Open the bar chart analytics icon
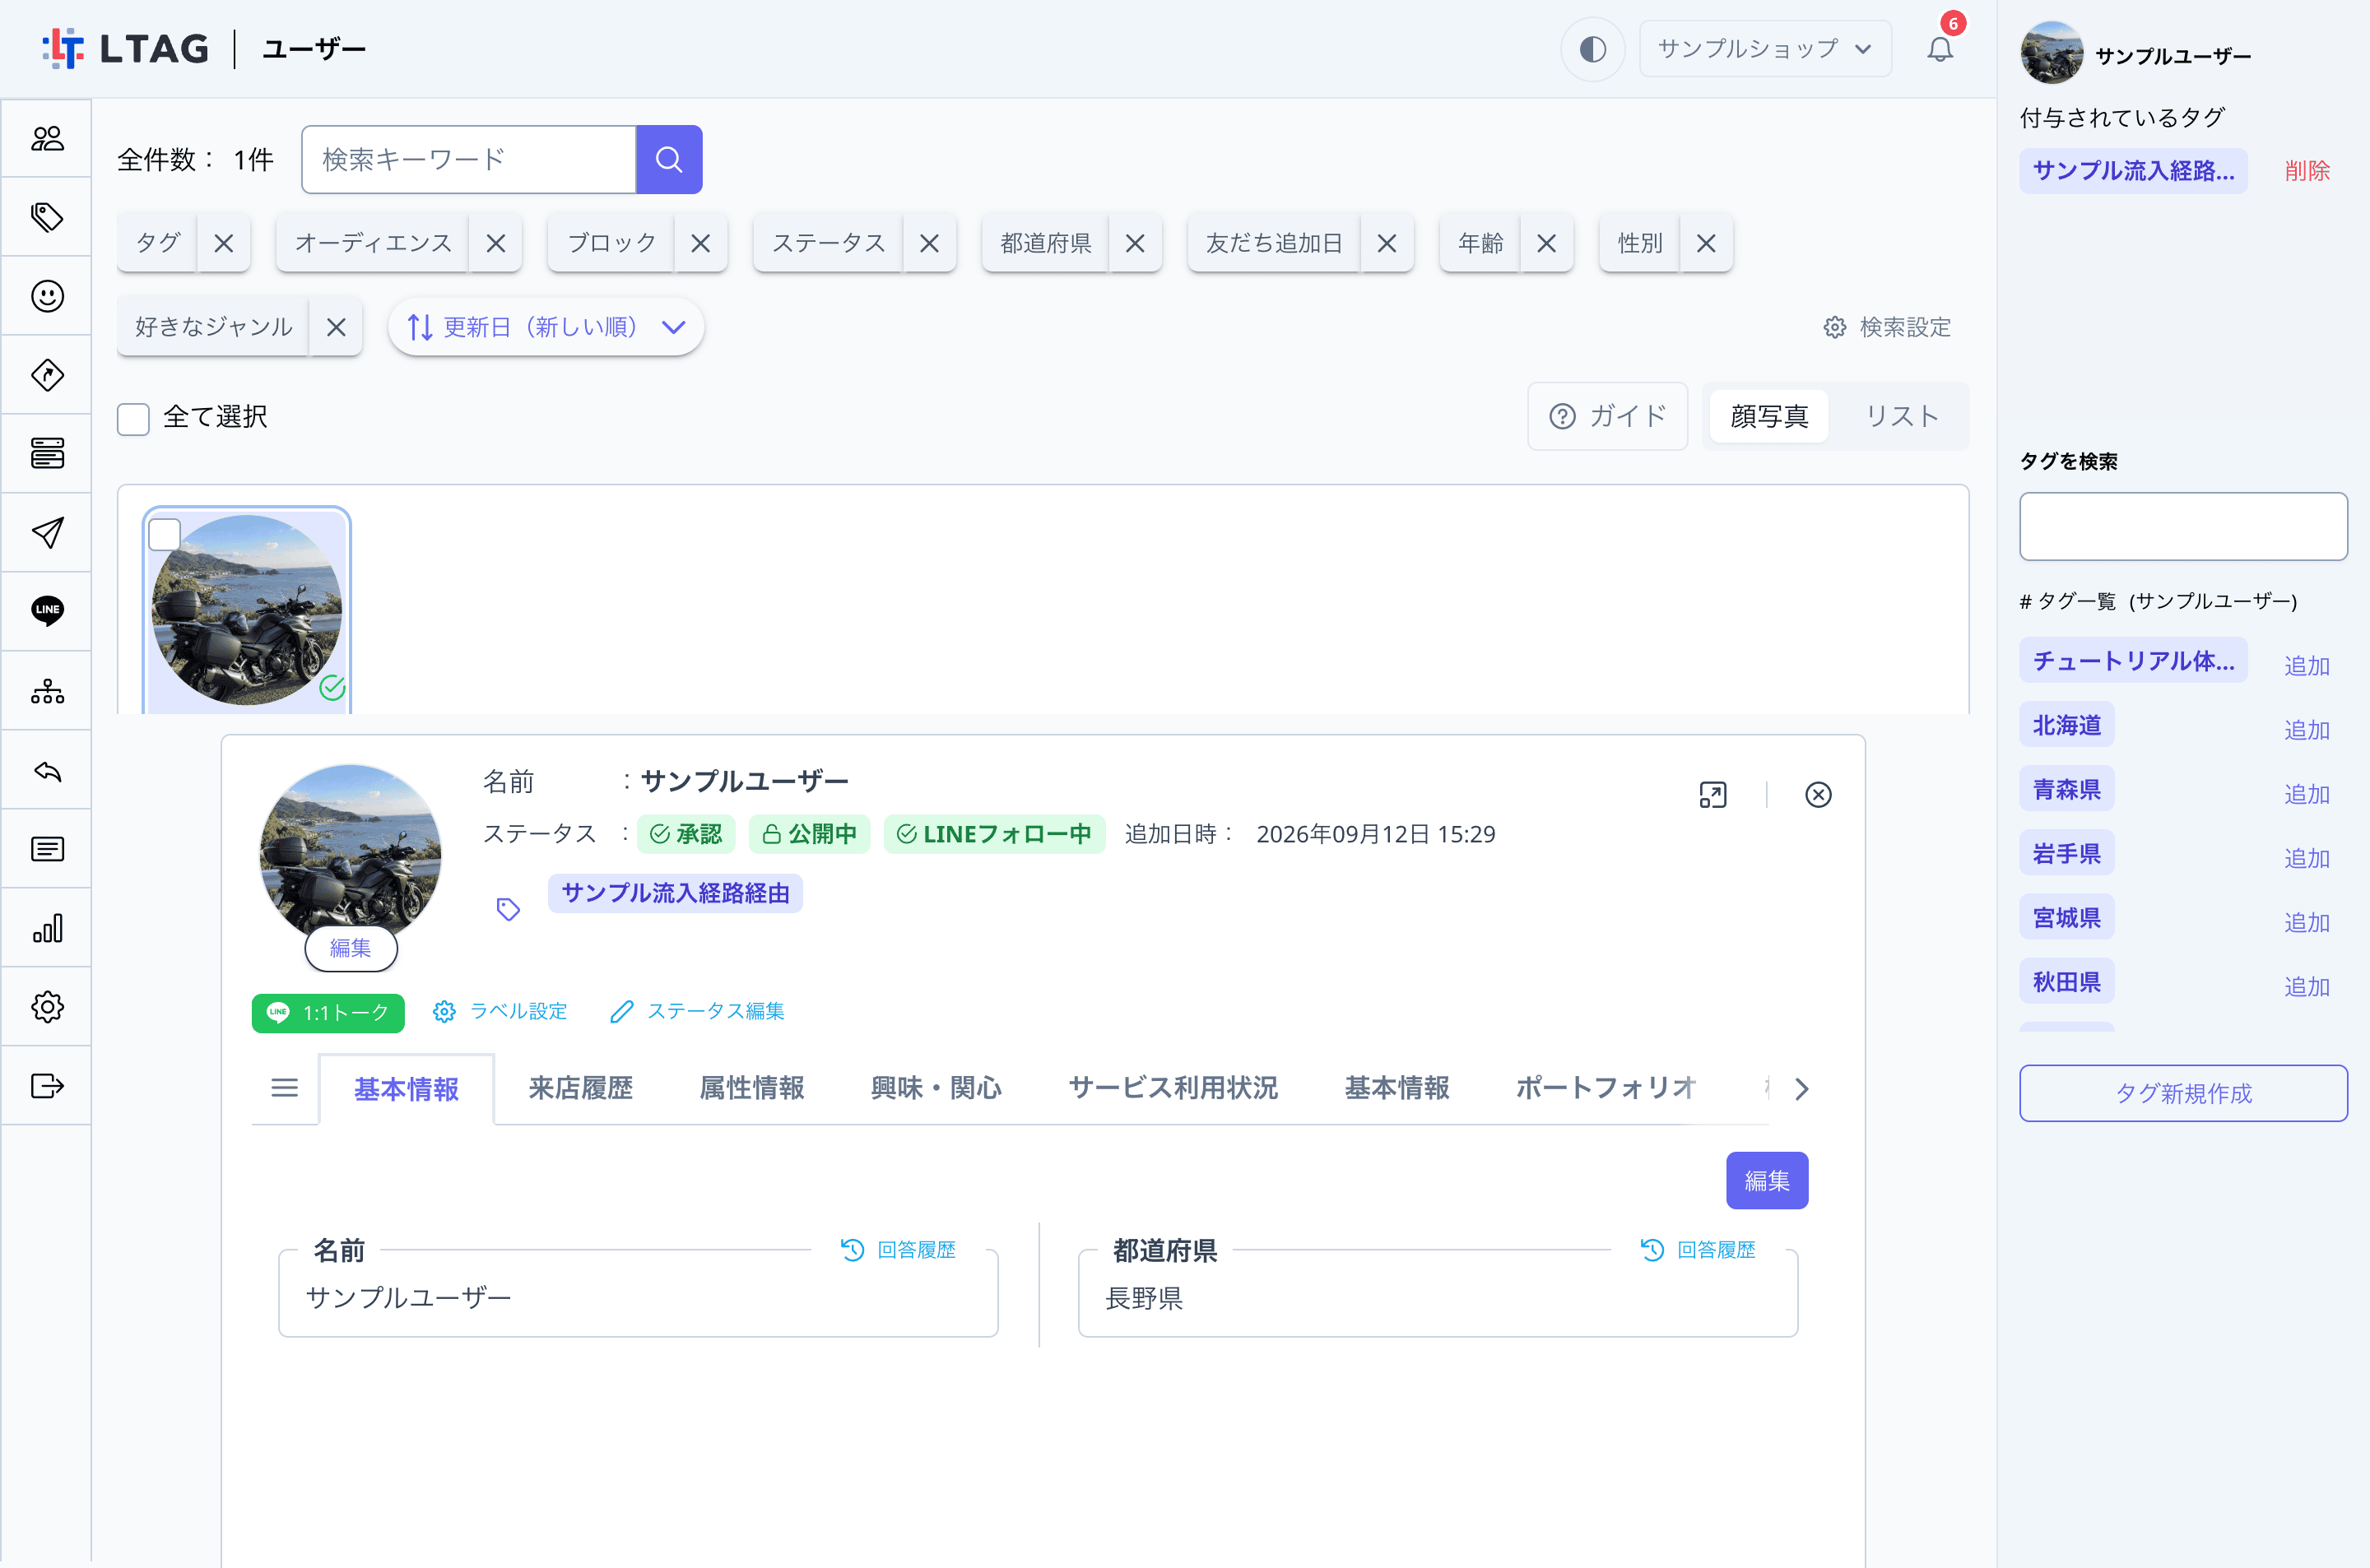2370x1568 pixels. (x=47, y=928)
